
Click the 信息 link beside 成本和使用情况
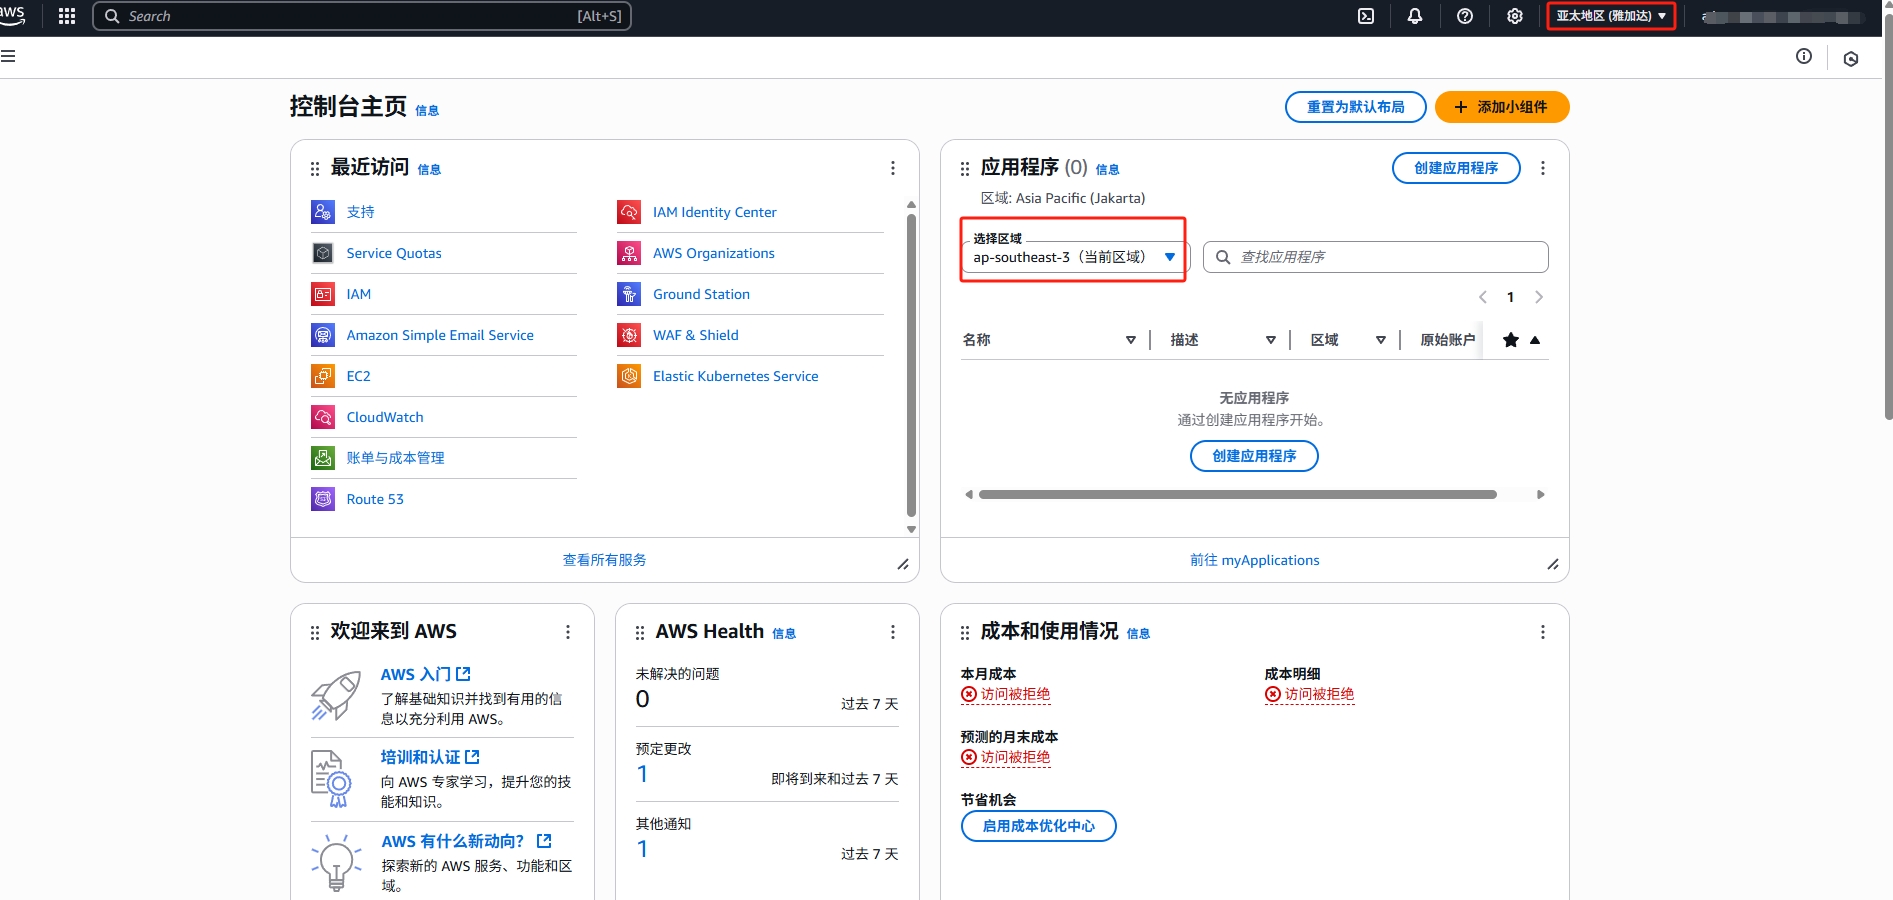(1138, 634)
